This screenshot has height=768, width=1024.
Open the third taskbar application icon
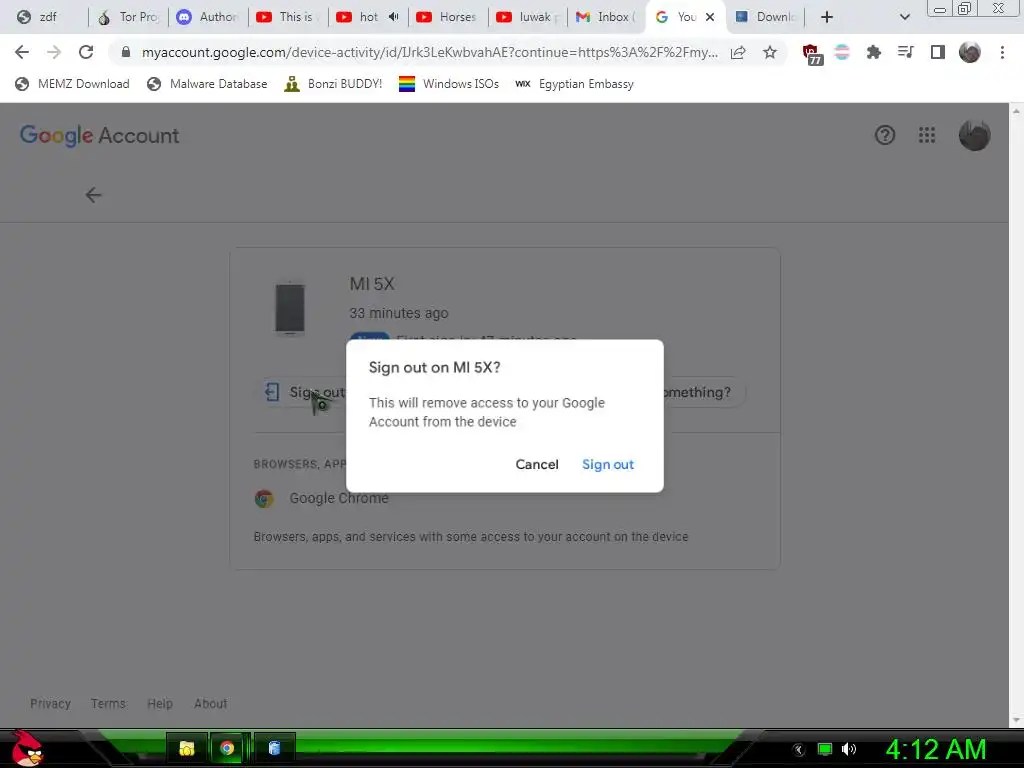[x=274, y=748]
